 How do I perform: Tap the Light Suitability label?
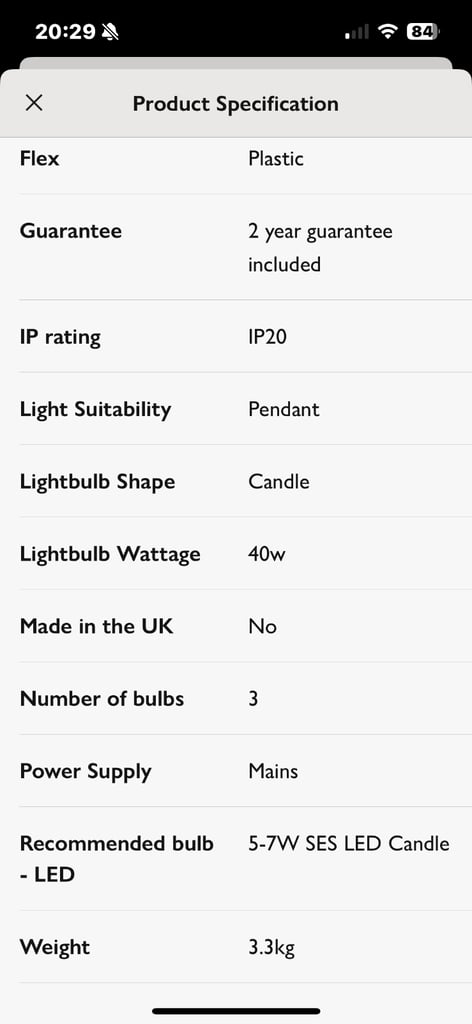pyautogui.click(x=95, y=409)
